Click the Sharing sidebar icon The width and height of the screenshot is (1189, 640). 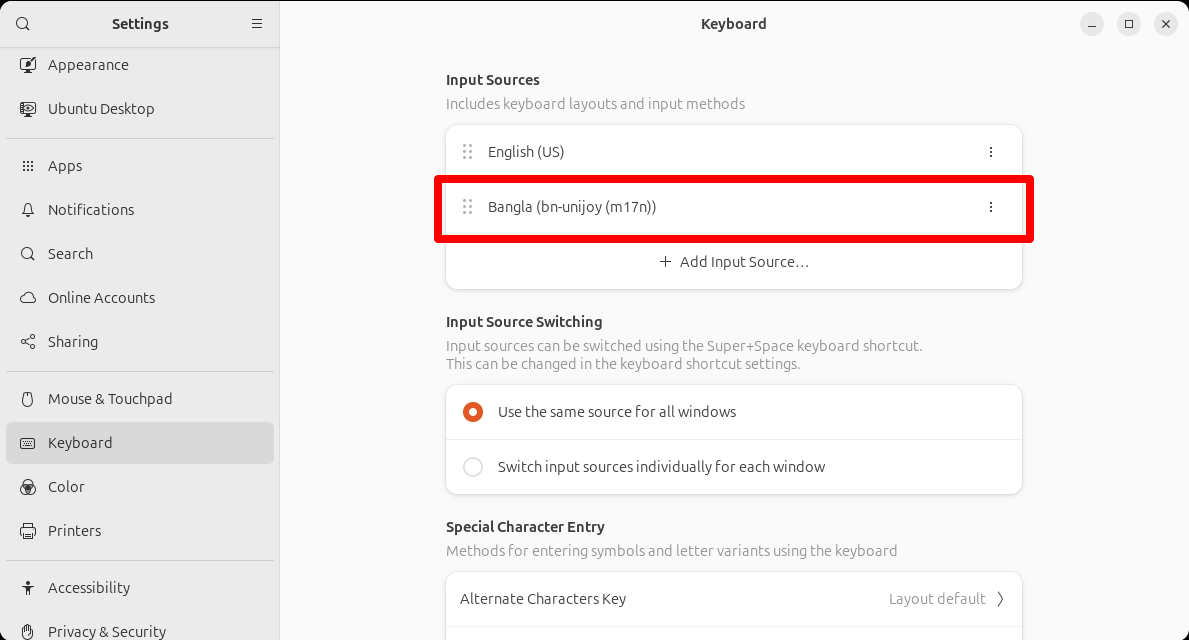pos(28,341)
